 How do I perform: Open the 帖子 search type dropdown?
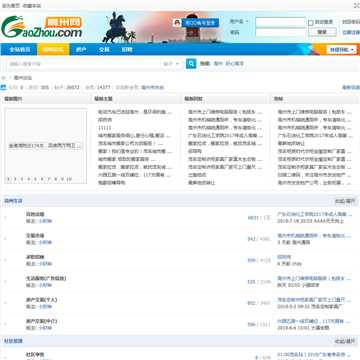[172, 64]
